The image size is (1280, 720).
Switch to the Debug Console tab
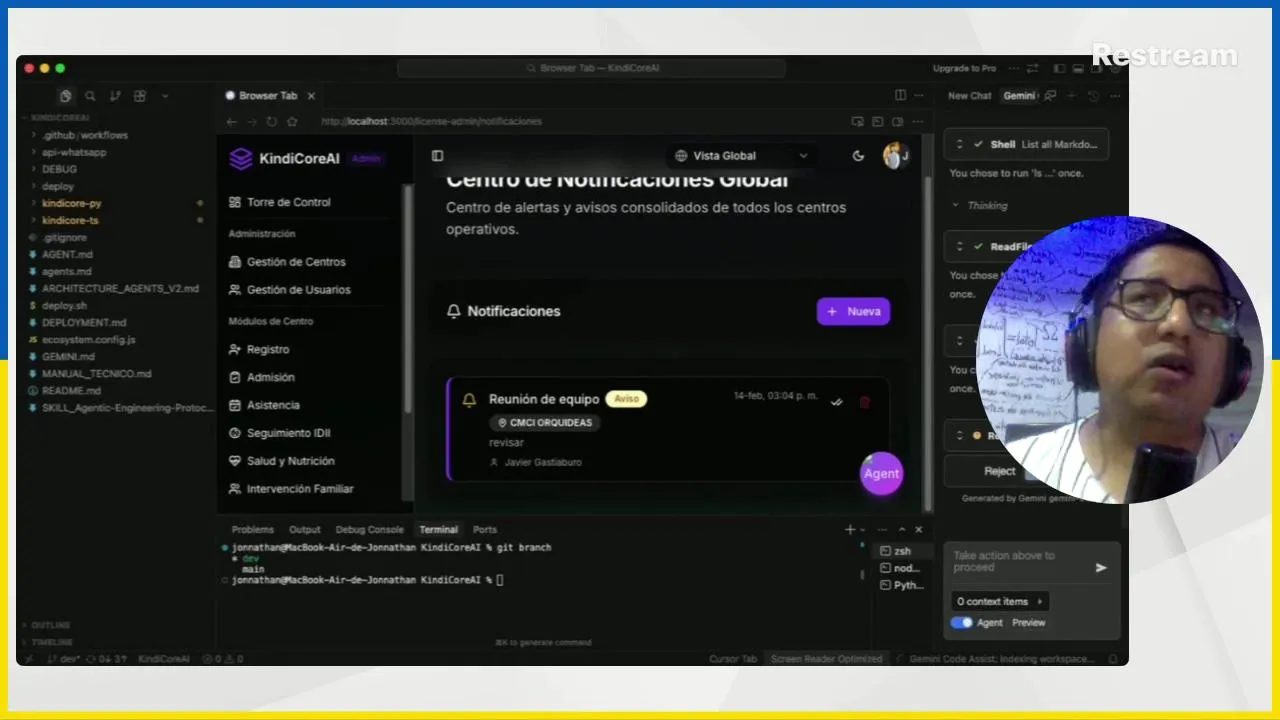(370, 530)
